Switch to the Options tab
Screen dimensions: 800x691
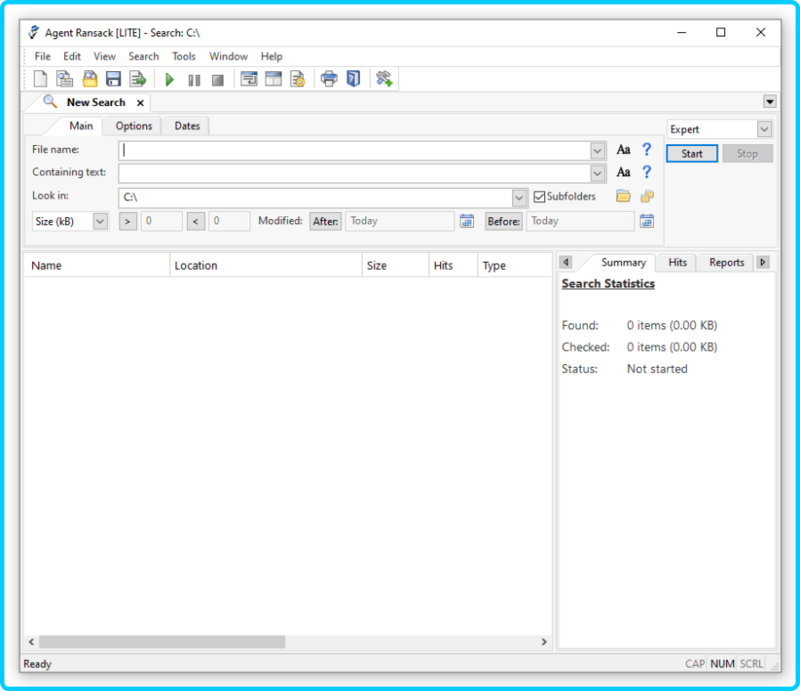(x=134, y=126)
